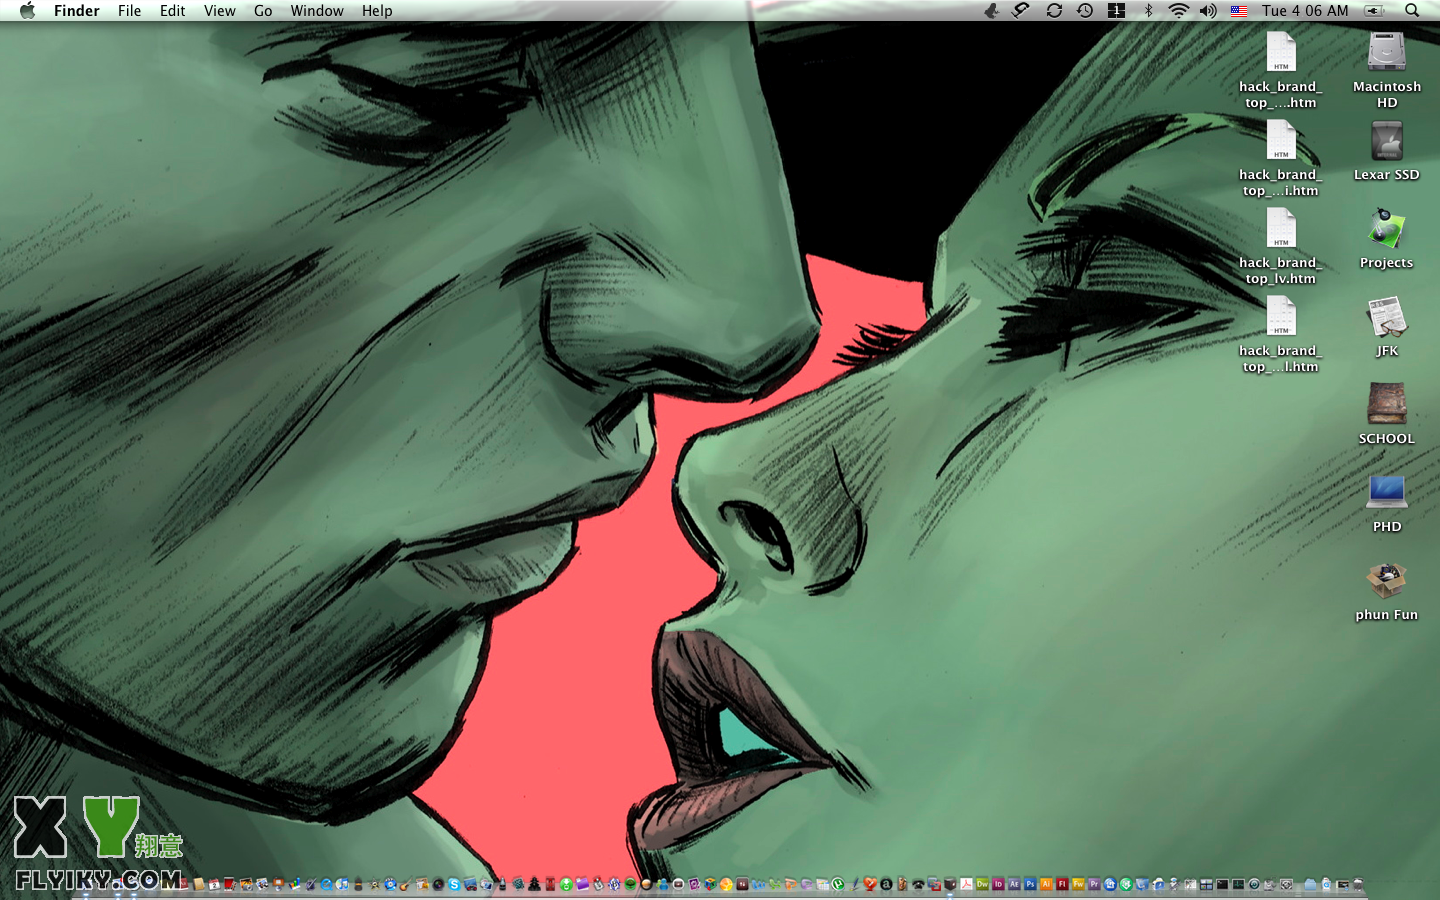Open Spotlight search magnifier

[x=1412, y=10]
